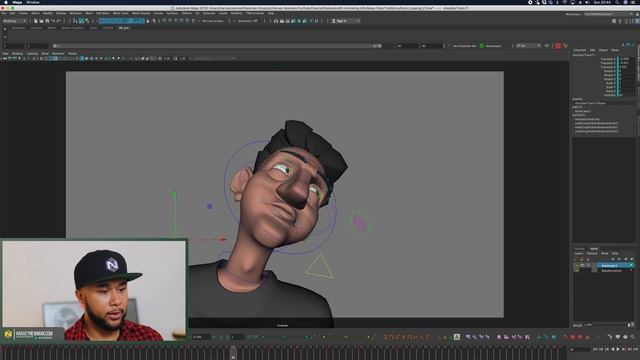Open Render Settings icon
Image resolution: width=640 pixels, height=360 pixels.
(293, 21)
